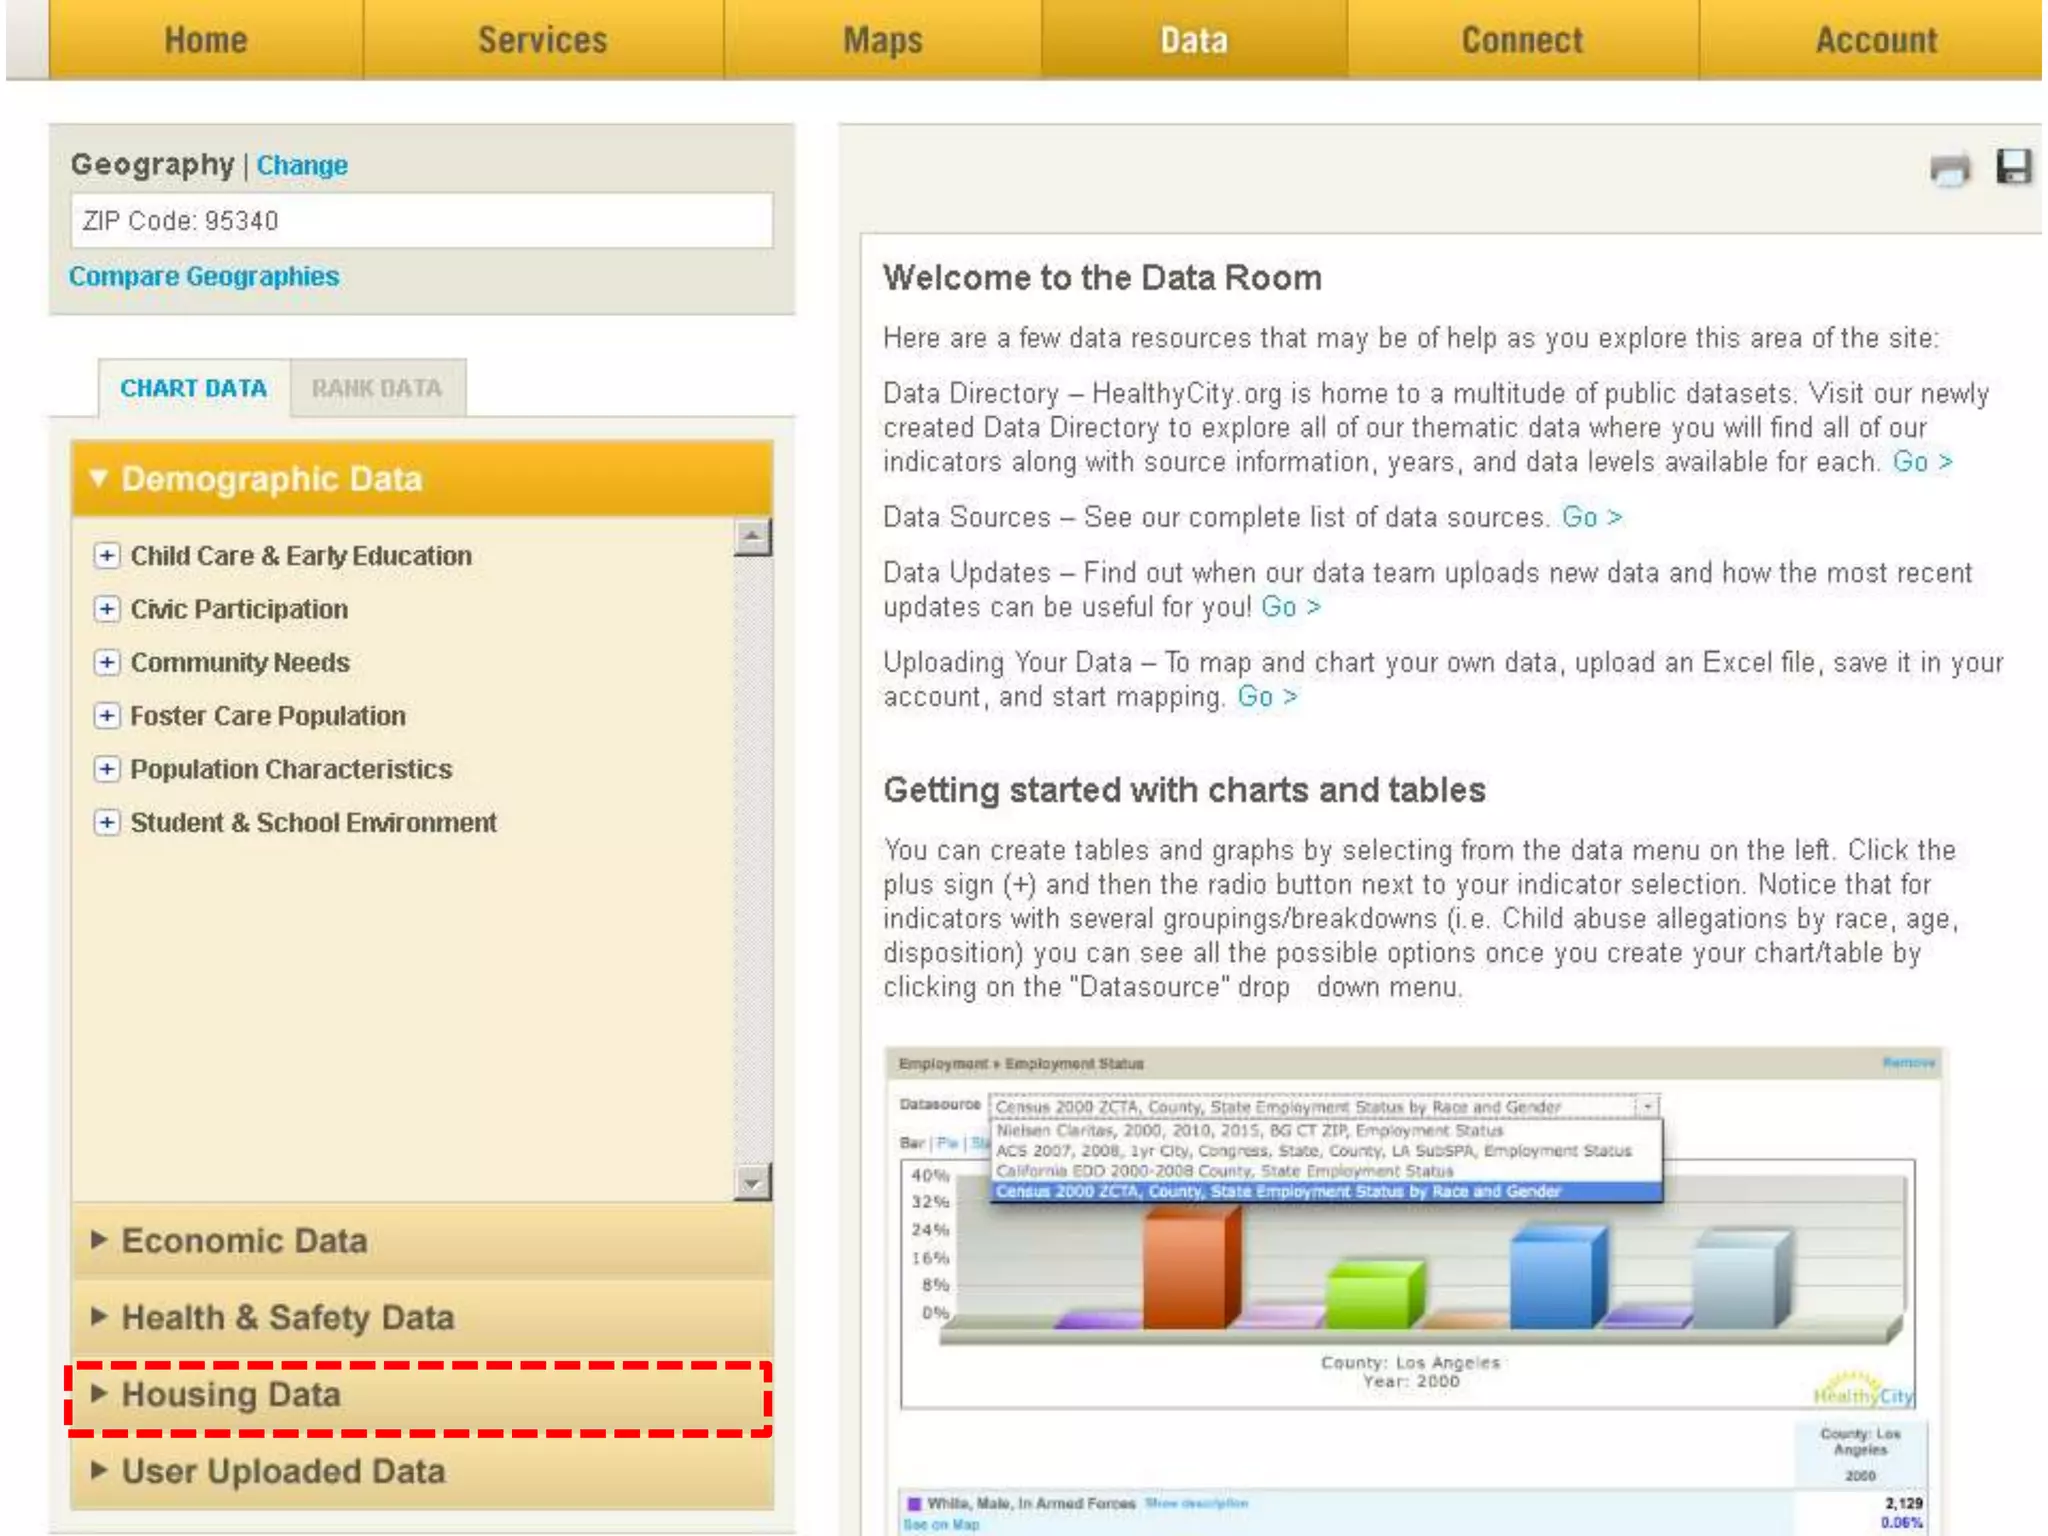
Task: Click the save floppy disk icon
Action: point(2013,167)
